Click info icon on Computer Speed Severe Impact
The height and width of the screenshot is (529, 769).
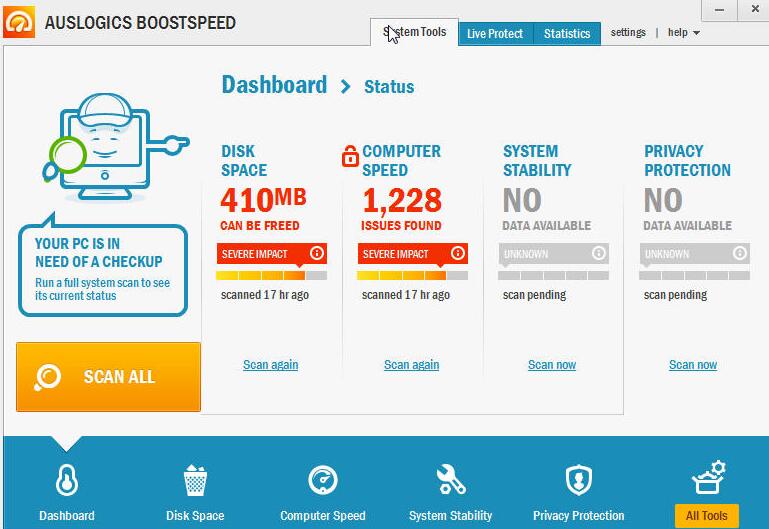458,253
